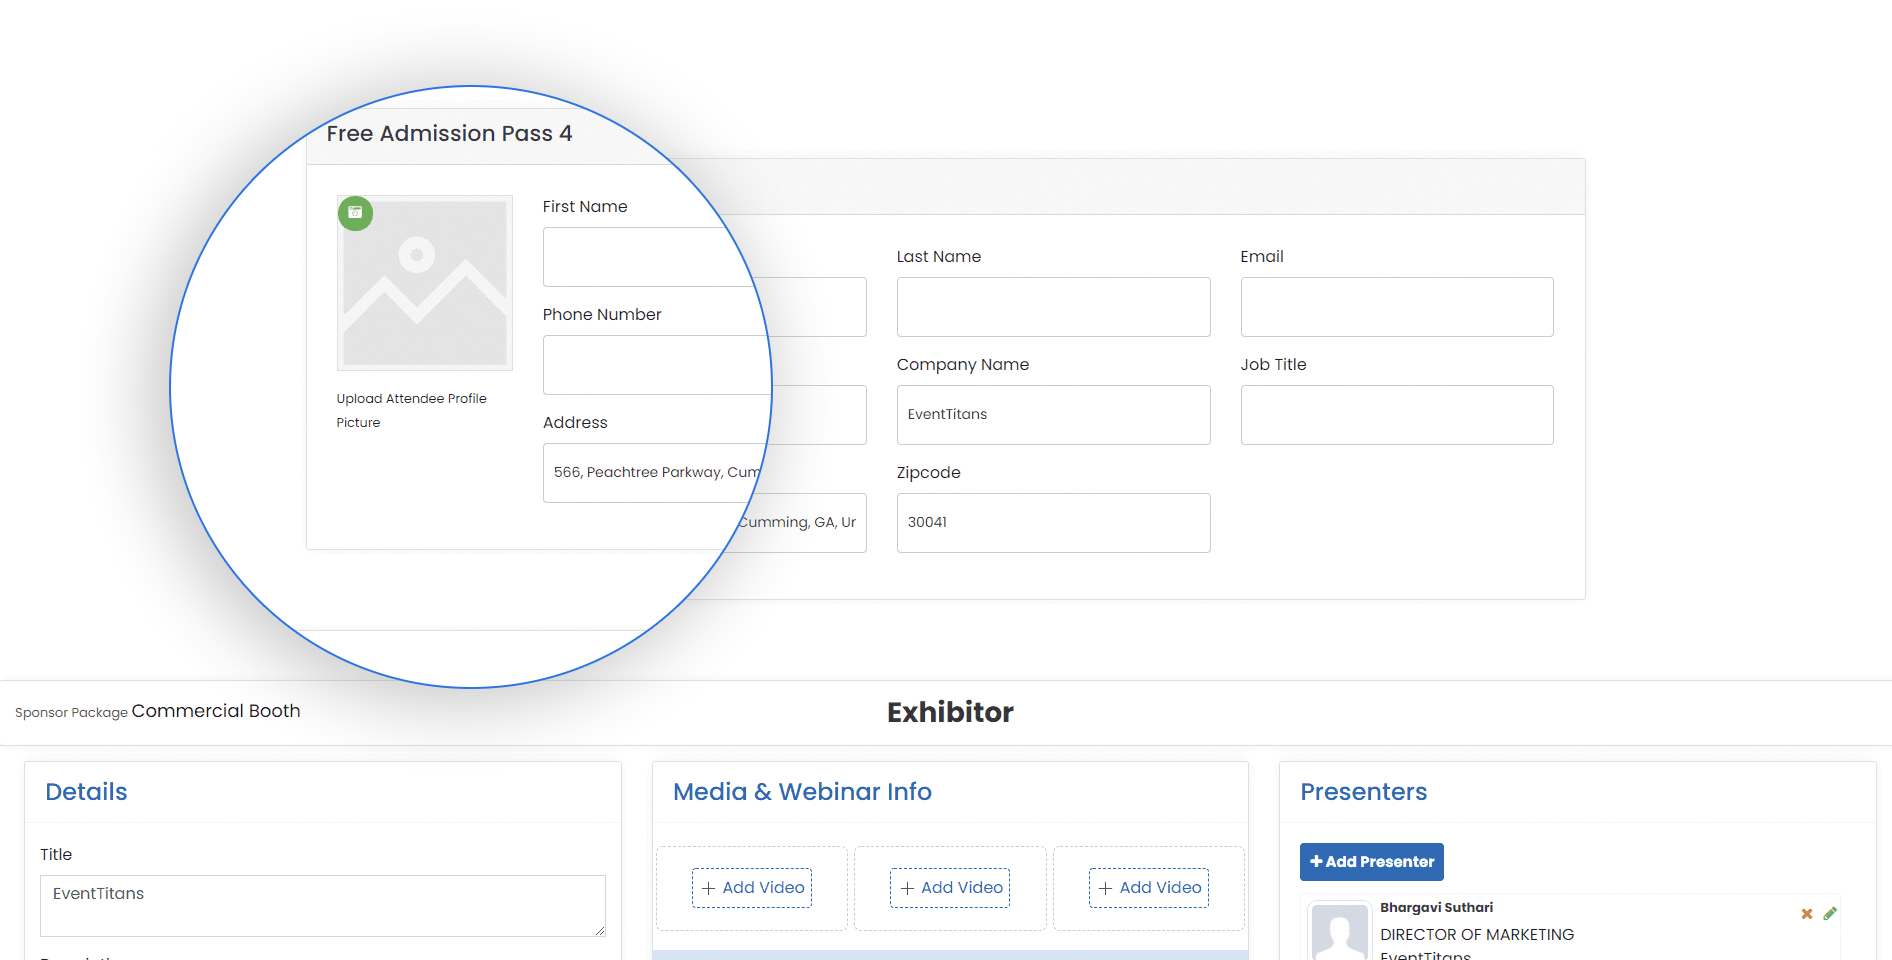Click the Job Title input field

click(x=1396, y=415)
